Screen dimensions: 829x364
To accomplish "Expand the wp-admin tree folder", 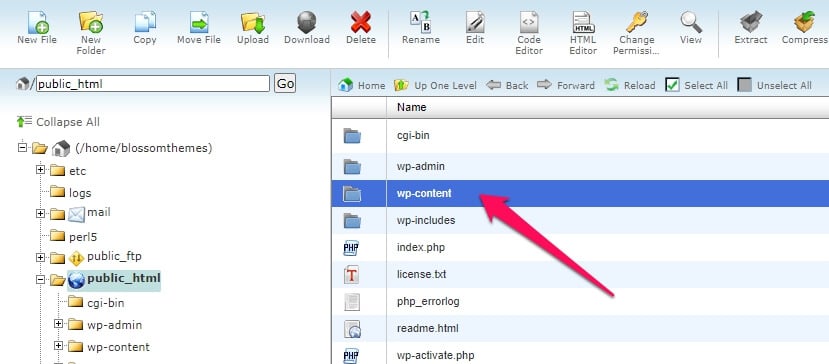I will tap(58, 324).
